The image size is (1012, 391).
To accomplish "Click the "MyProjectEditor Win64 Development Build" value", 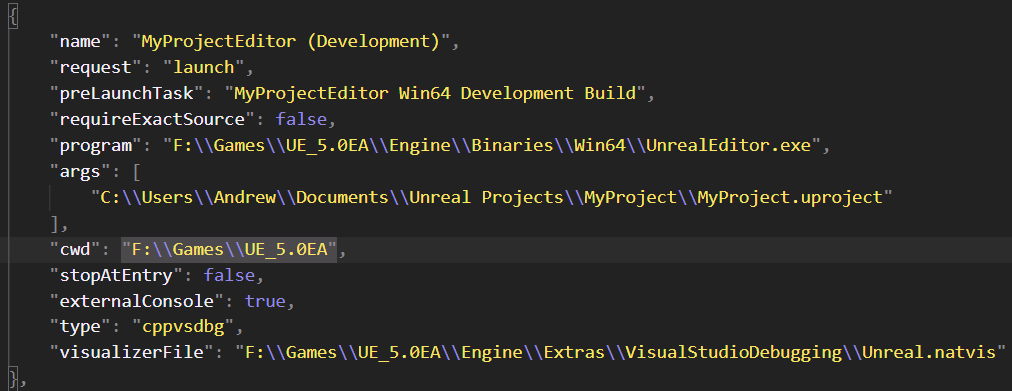I will 436,94.
